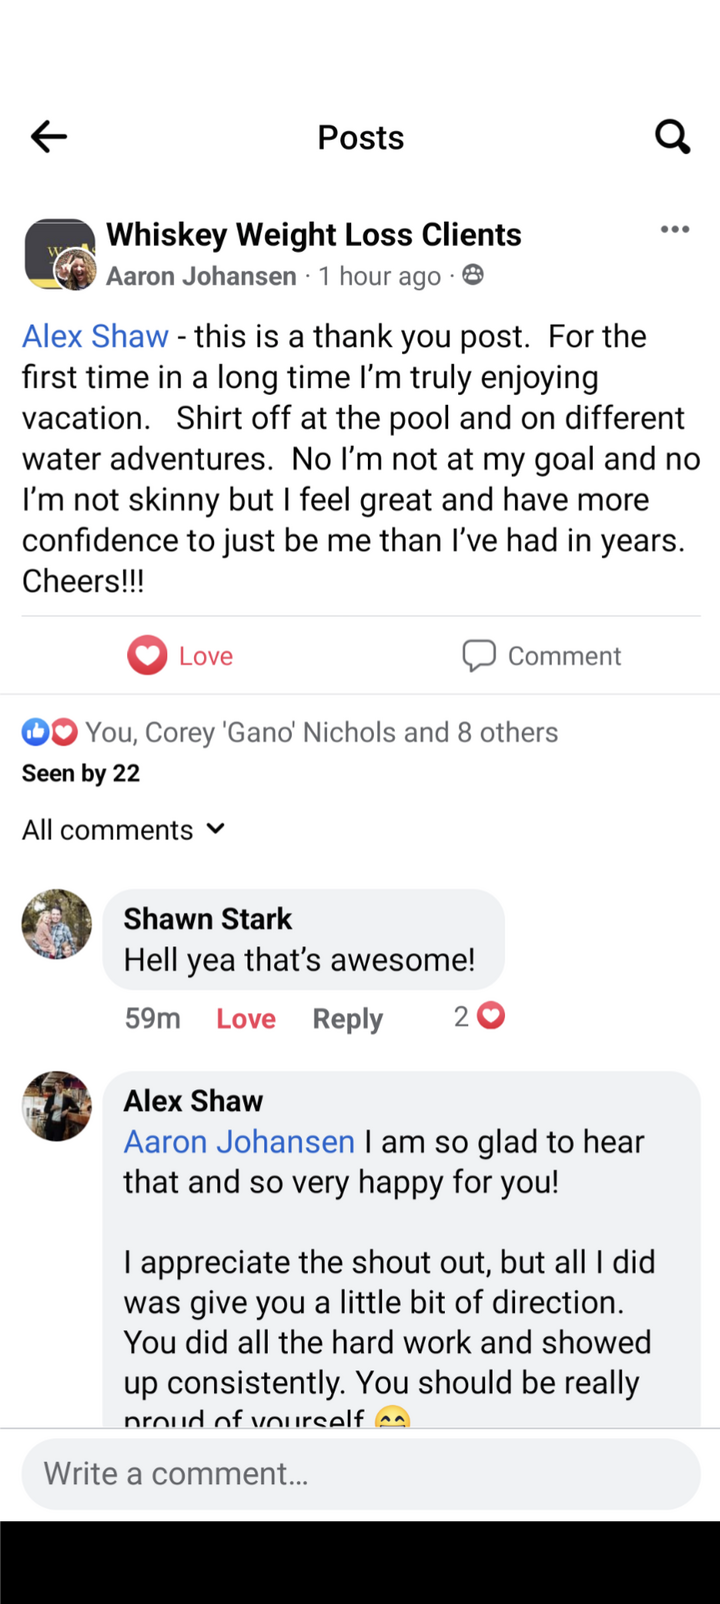Image resolution: width=720 pixels, height=1604 pixels.
Task: Expand the All comments dropdown
Action: 124,830
